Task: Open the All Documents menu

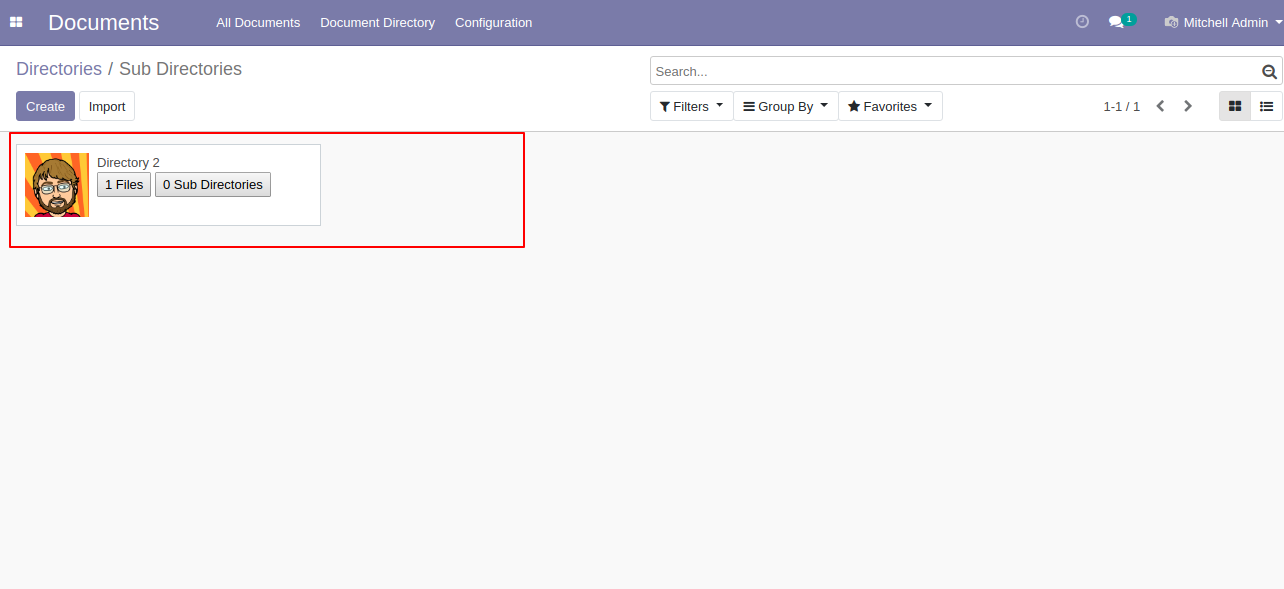Action: pyautogui.click(x=258, y=22)
